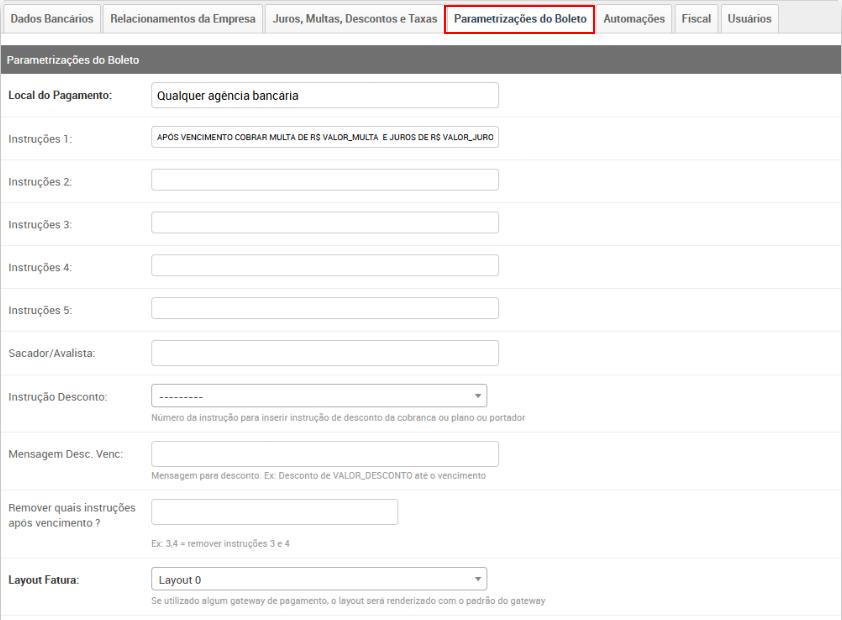842x620 pixels.
Task: Go to the Automações tab
Action: point(634,19)
